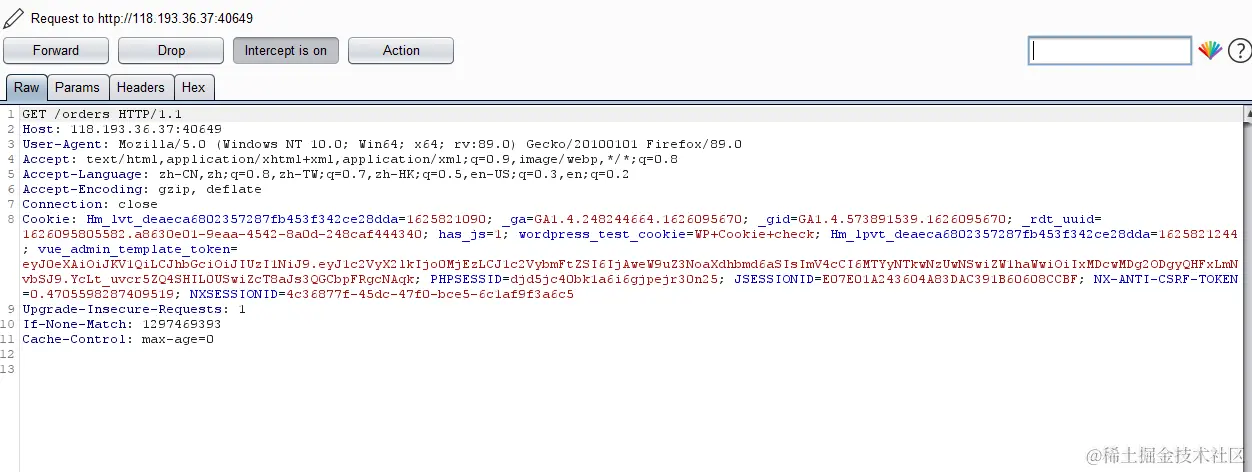1252x472 pixels.
Task: Click the Cookie header name
Action: pos(48,219)
